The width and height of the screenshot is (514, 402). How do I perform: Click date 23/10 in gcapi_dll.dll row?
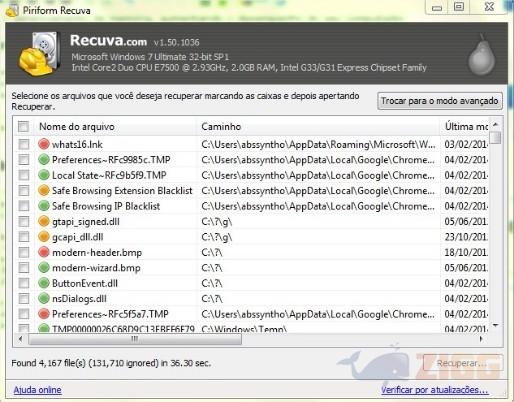(466, 237)
